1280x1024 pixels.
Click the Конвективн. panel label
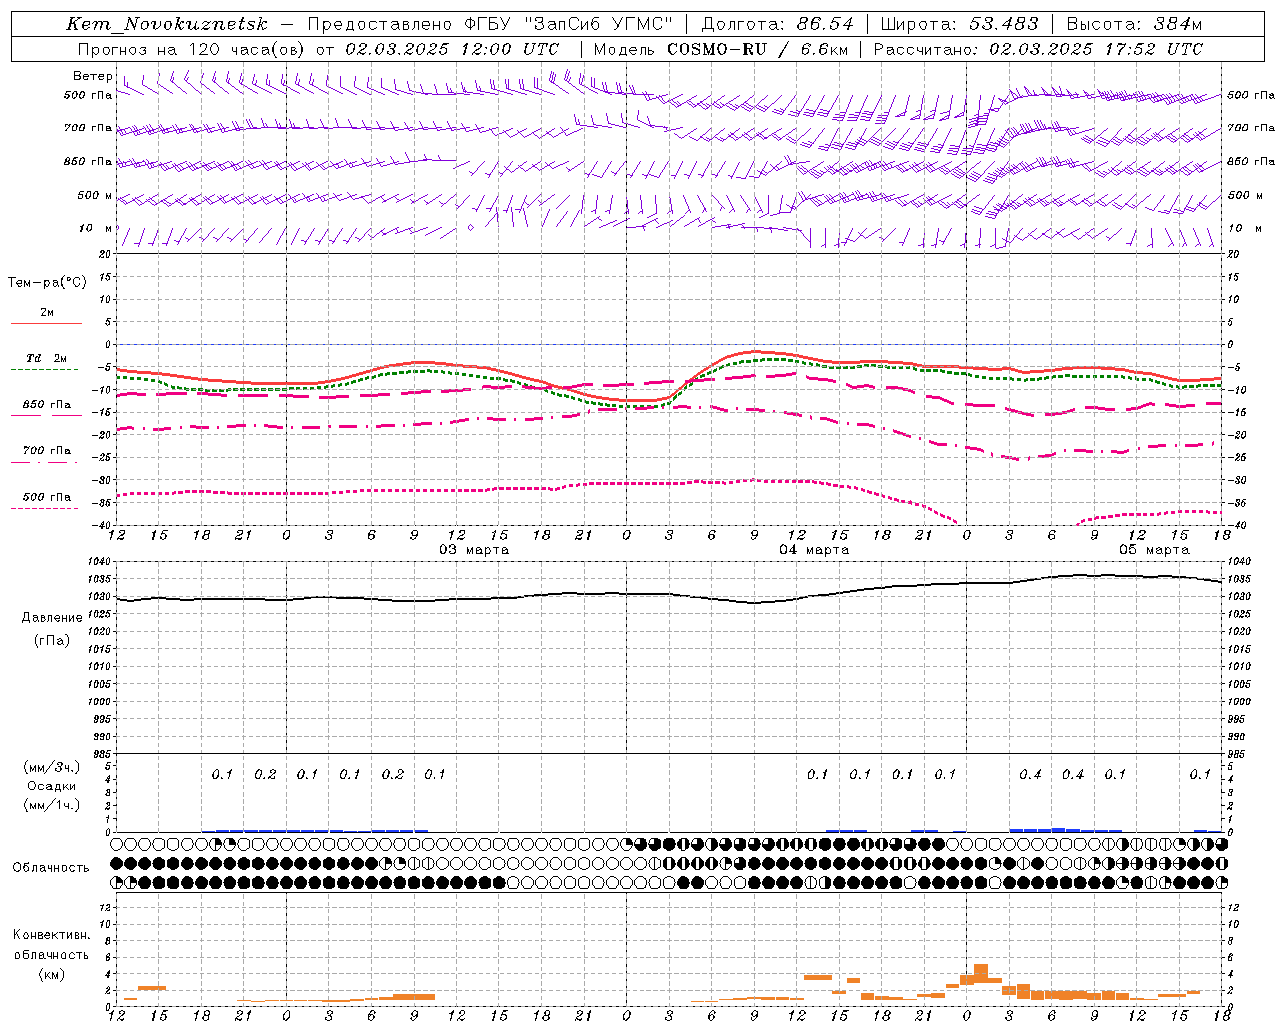pos(51,935)
